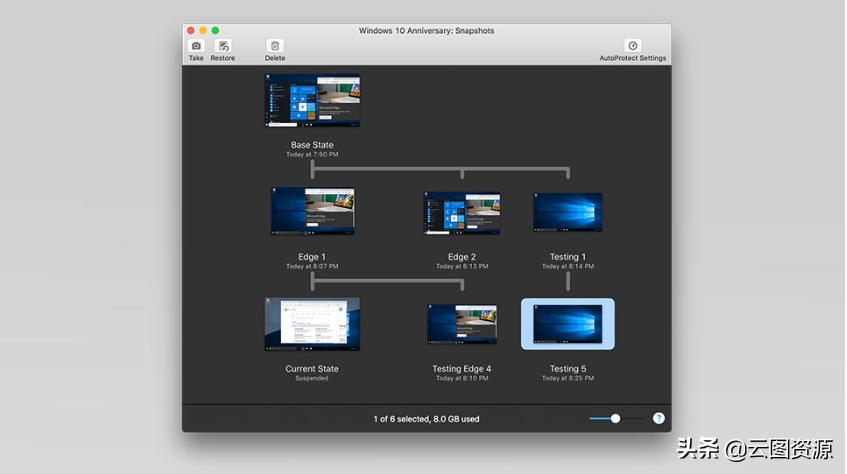Click the window title 'Windows 10 Anniversary: Snapshots'

426,31
